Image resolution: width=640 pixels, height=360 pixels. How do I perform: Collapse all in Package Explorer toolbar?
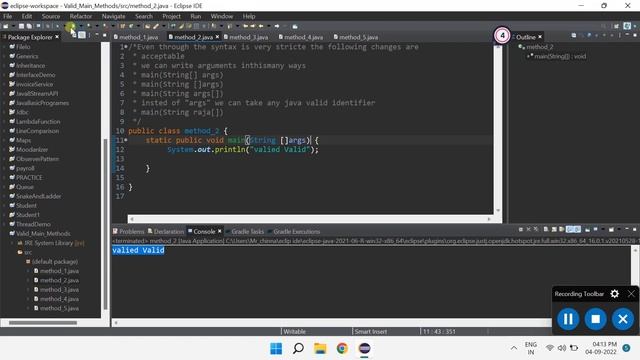click(74, 35)
